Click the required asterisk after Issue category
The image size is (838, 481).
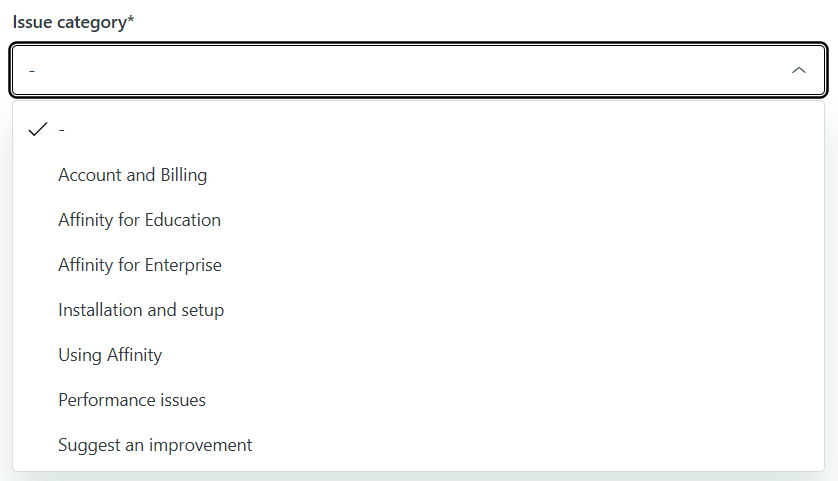coord(131,20)
